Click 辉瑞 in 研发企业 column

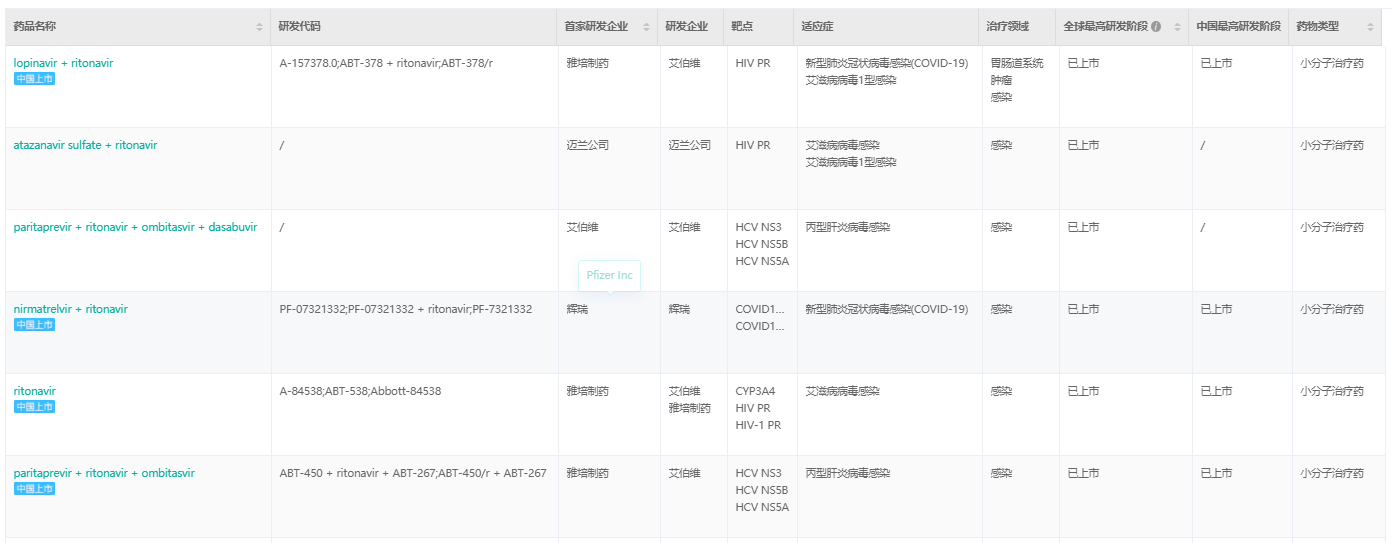tap(680, 309)
